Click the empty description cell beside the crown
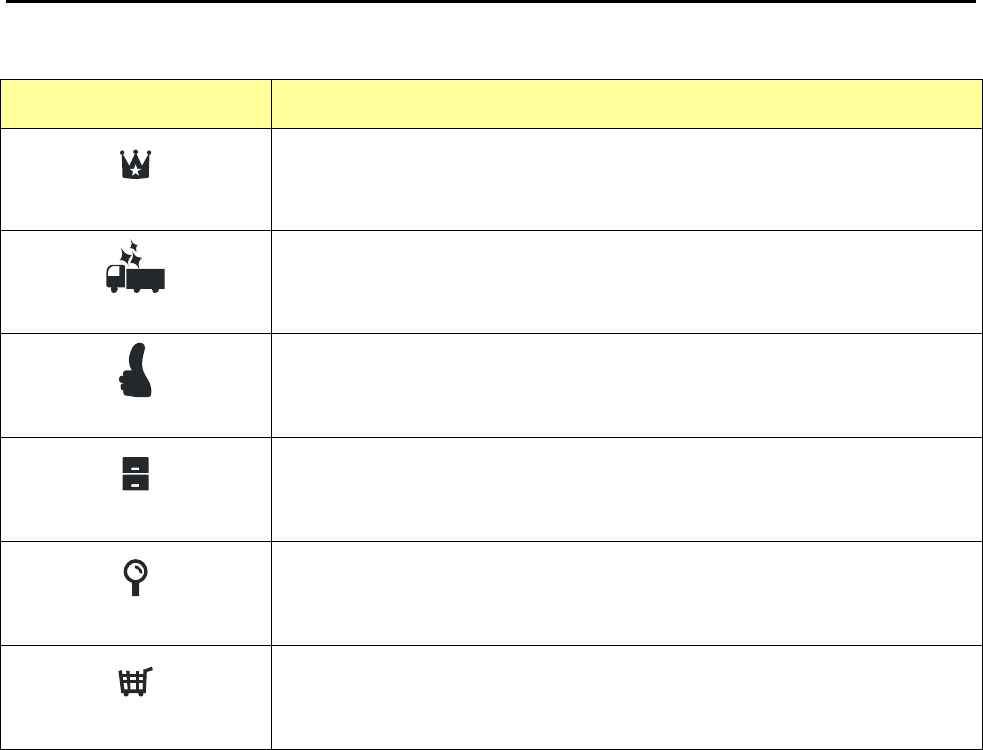The image size is (983, 750). pos(626,179)
